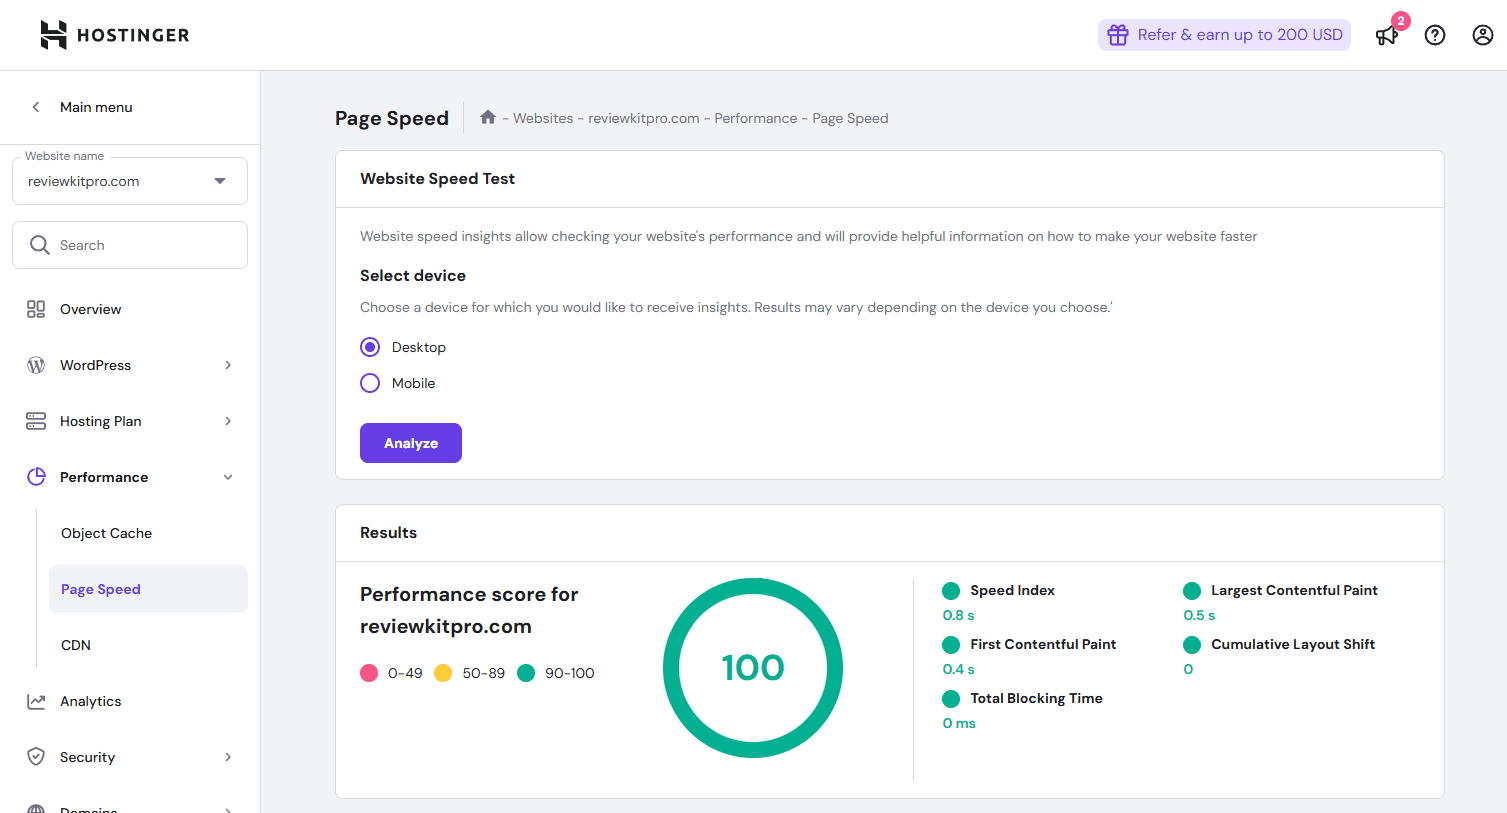
Task: Click the Results heading
Action: [388, 533]
